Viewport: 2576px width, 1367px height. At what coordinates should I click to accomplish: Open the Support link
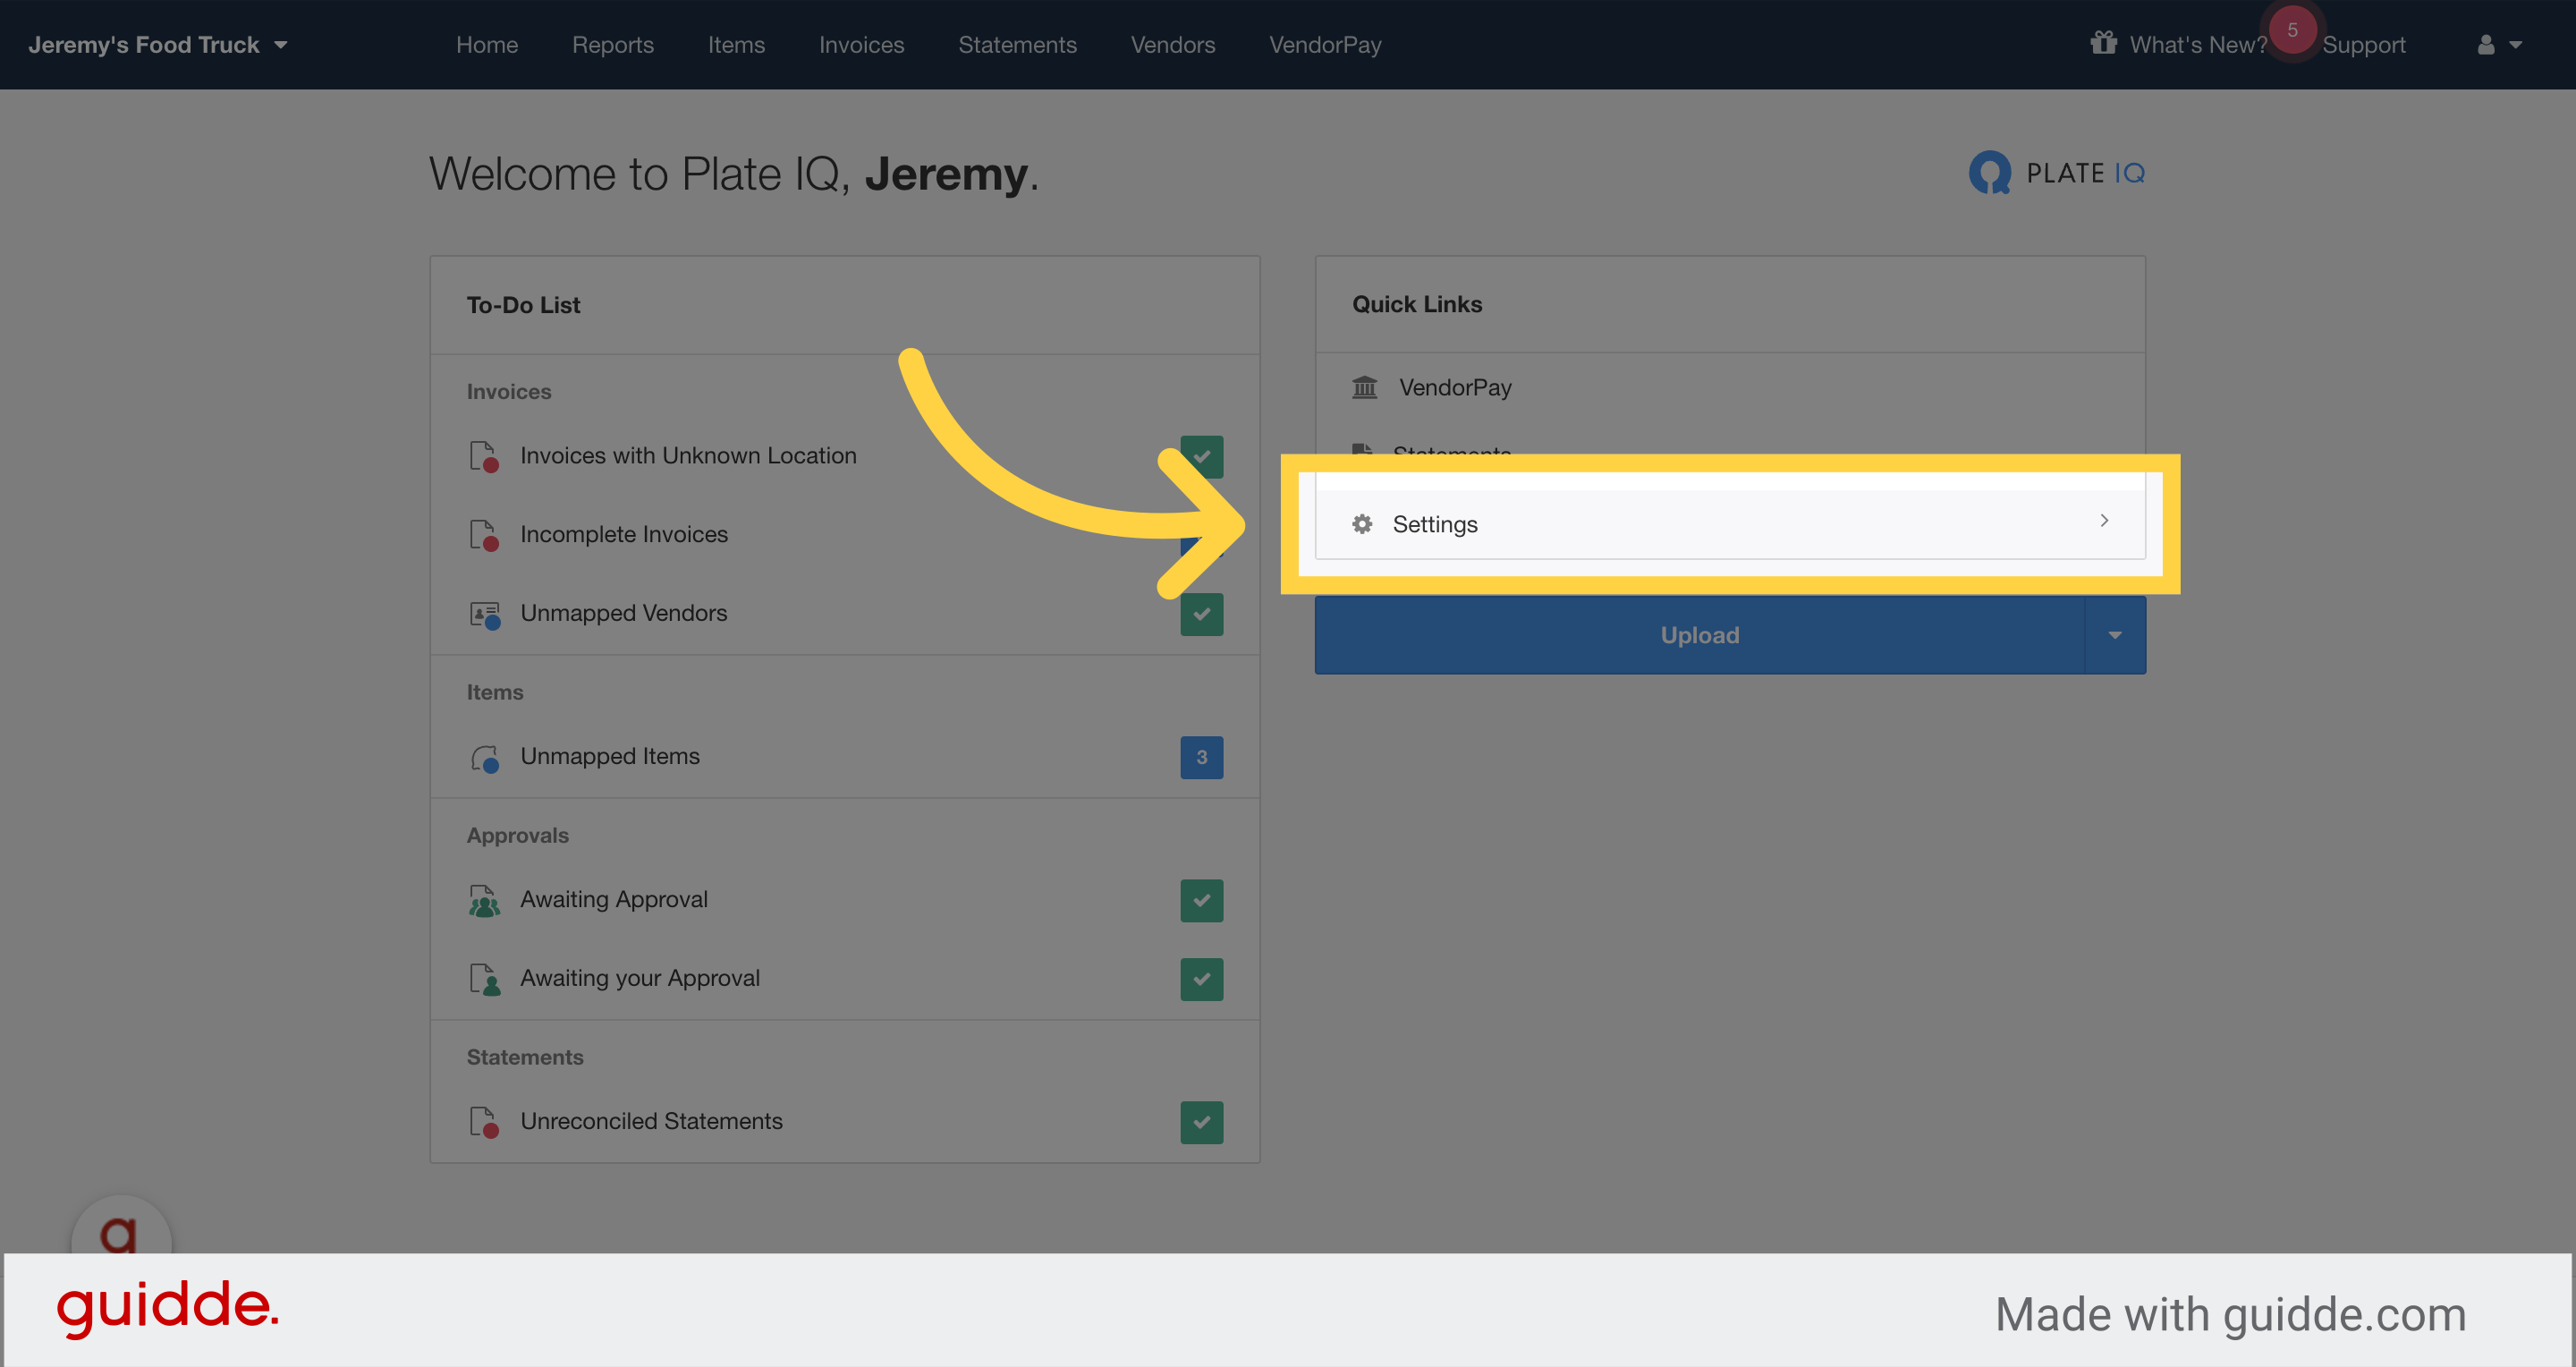2363,45
